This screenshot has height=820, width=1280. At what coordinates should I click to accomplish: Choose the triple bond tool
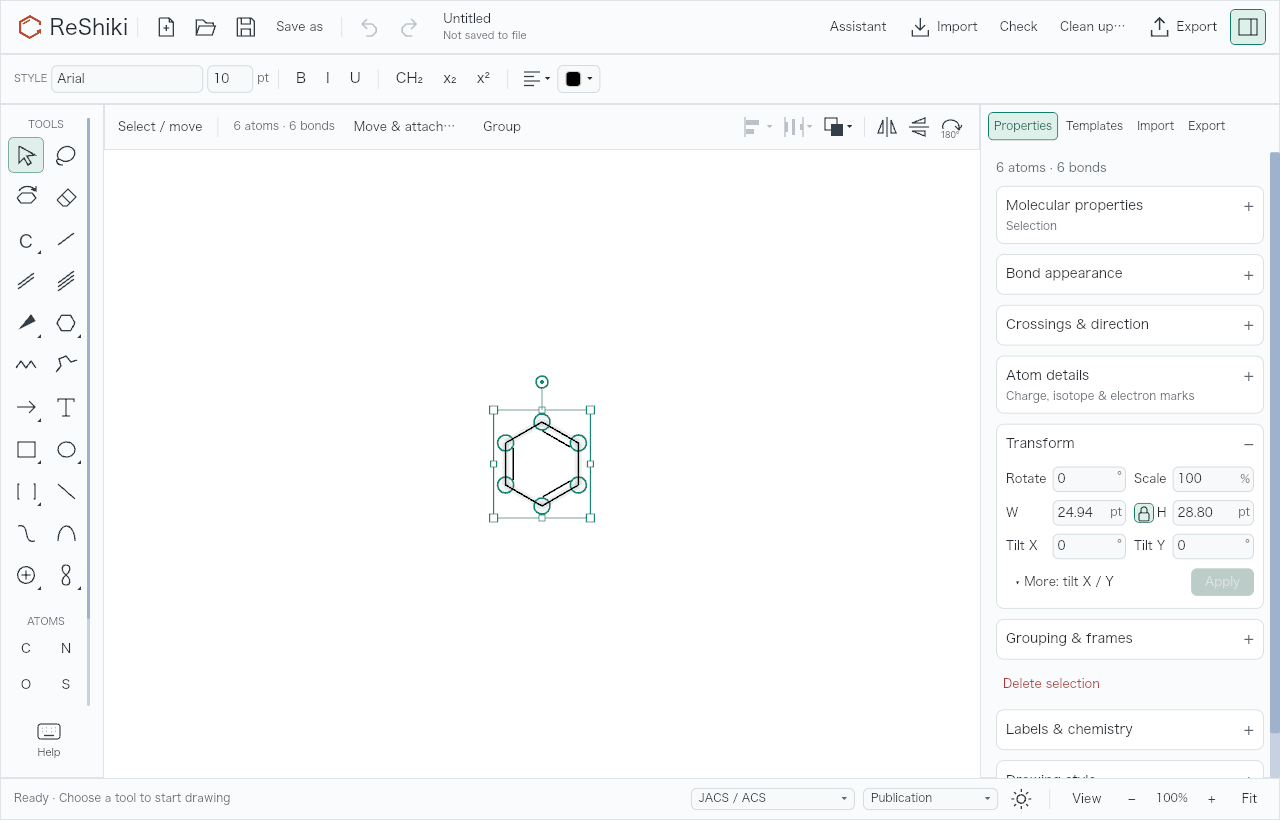point(66,281)
